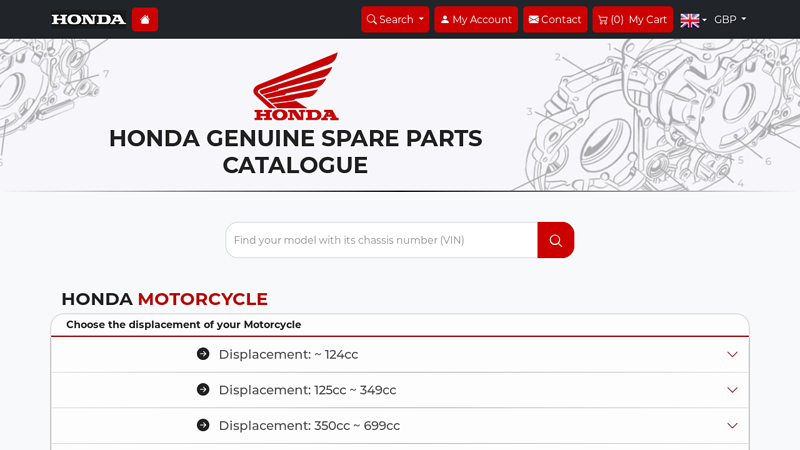Click arrow icon beside Displacement 350cc ~ 699cc
Viewport: 800px width, 450px height.
click(203, 425)
